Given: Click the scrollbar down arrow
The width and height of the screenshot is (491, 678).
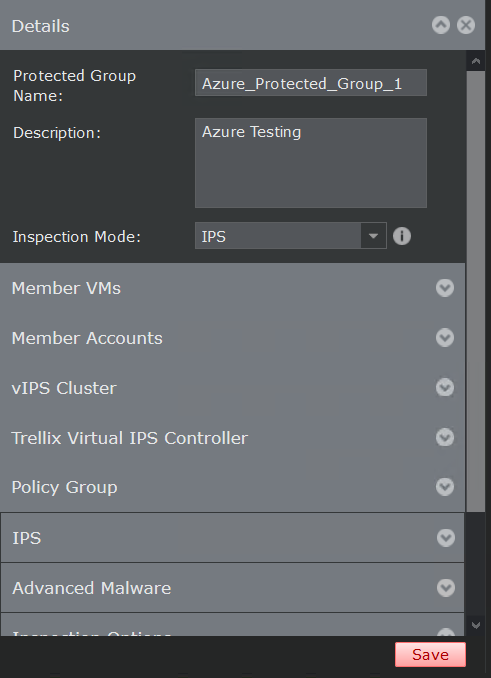Looking at the screenshot, I should click(476, 625).
